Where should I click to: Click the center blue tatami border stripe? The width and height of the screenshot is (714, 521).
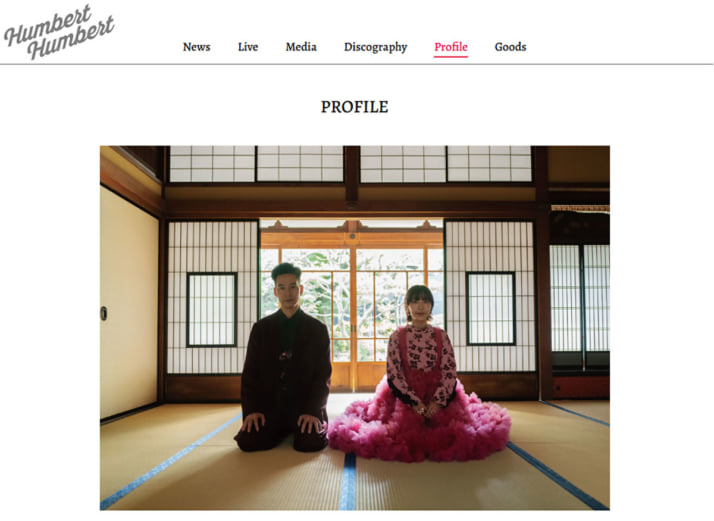(x=348, y=480)
